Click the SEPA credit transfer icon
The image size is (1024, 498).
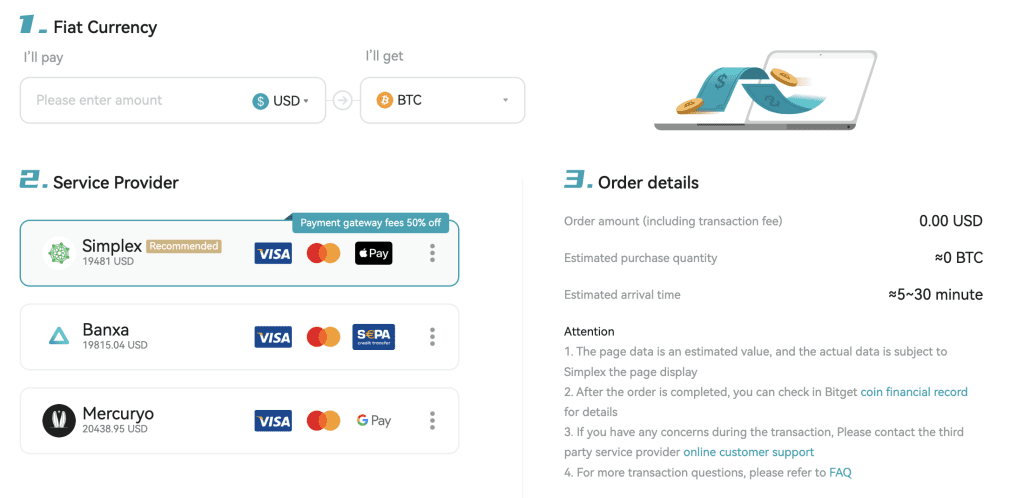pos(374,337)
